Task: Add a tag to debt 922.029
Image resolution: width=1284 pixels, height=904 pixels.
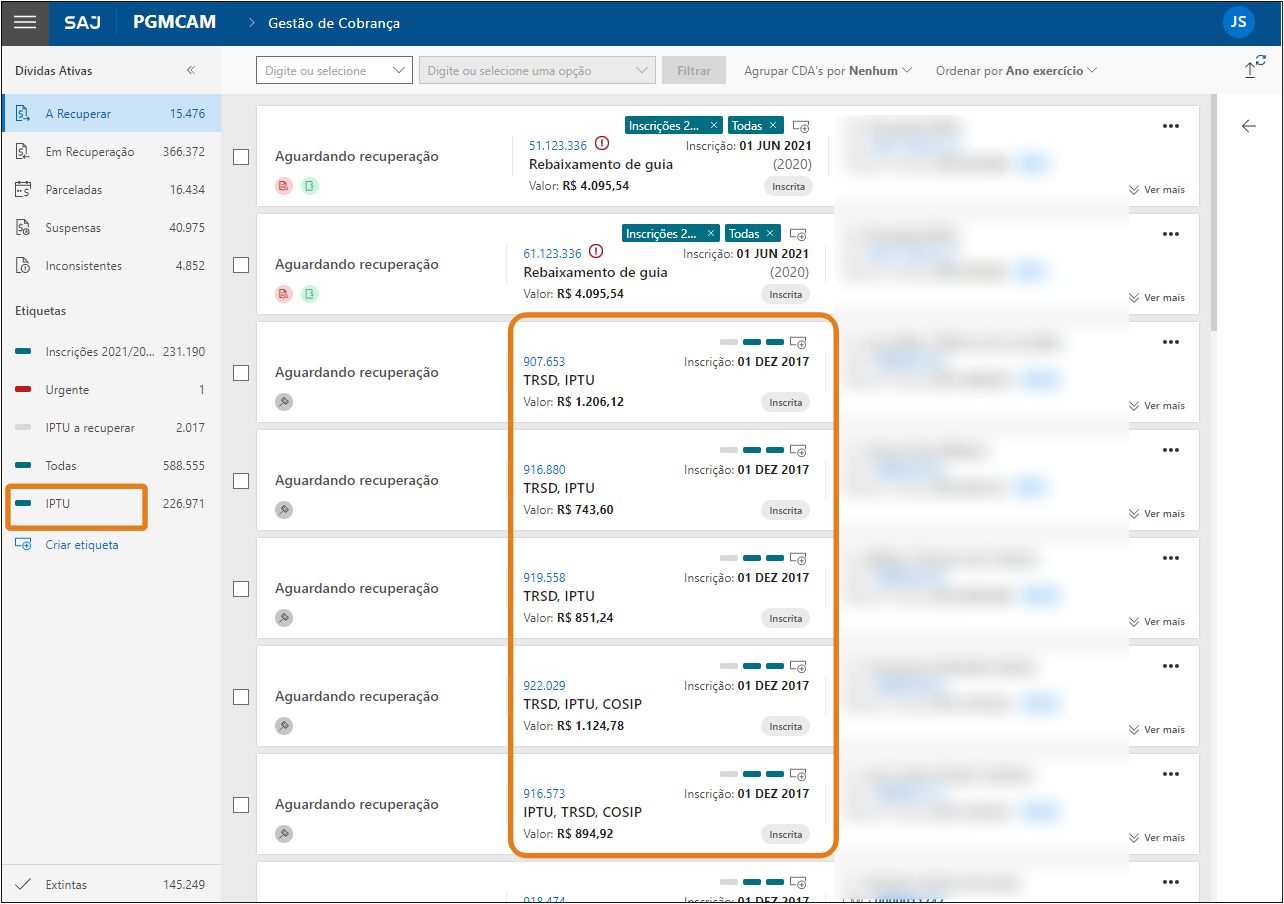Action: pyautogui.click(x=798, y=666)
